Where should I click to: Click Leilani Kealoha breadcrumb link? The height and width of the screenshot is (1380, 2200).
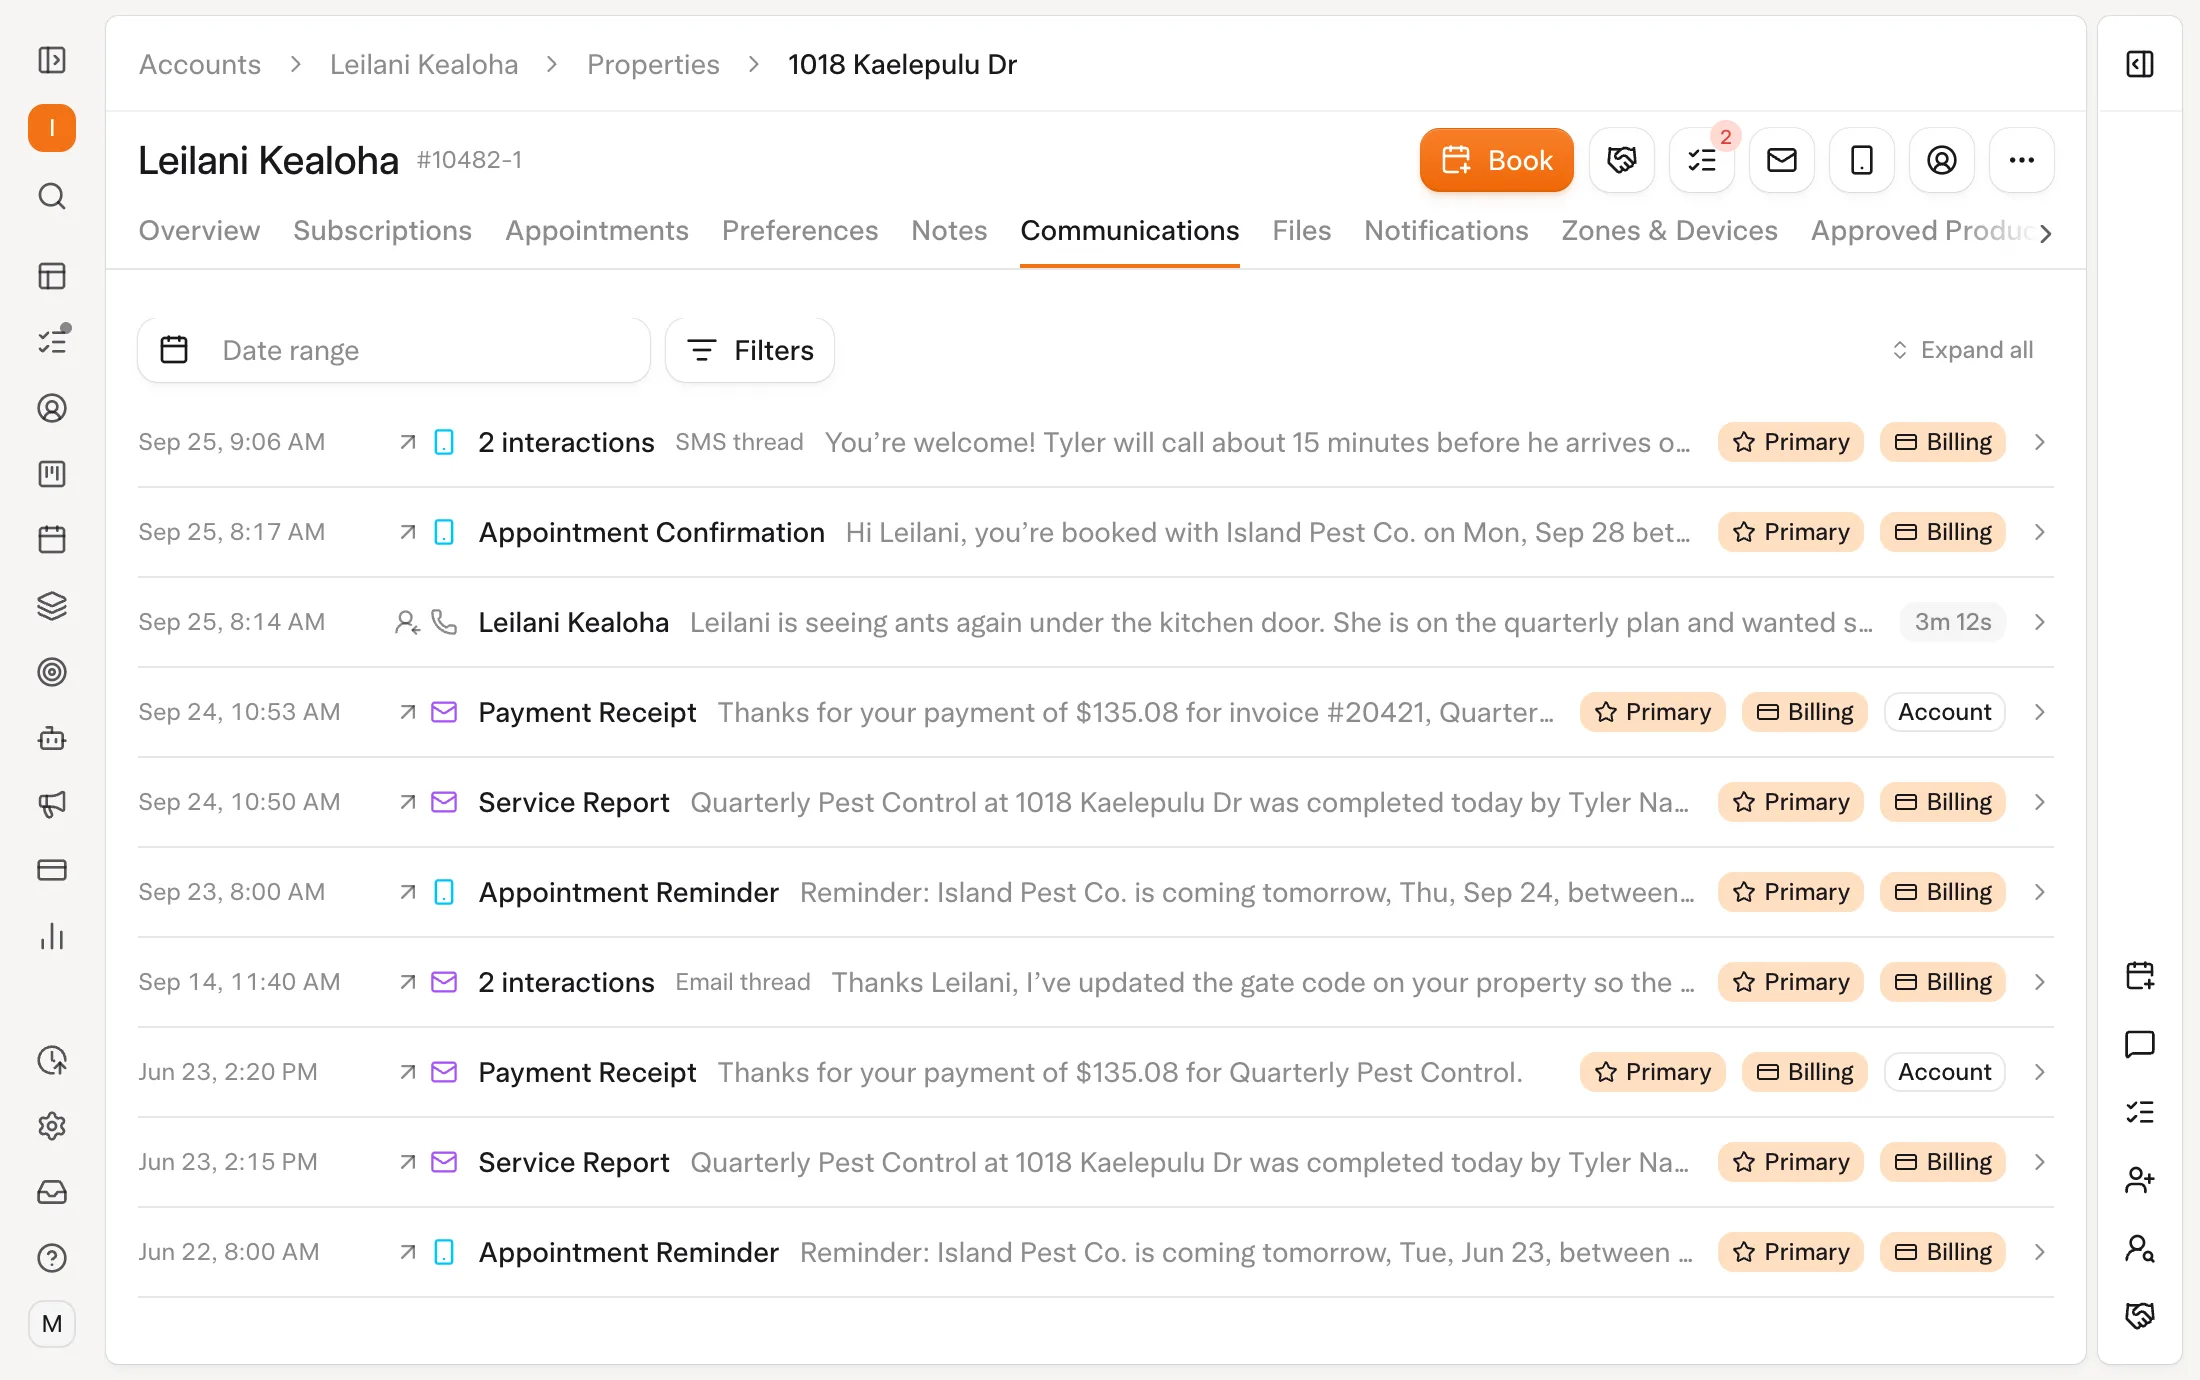(x=424, y=64)
